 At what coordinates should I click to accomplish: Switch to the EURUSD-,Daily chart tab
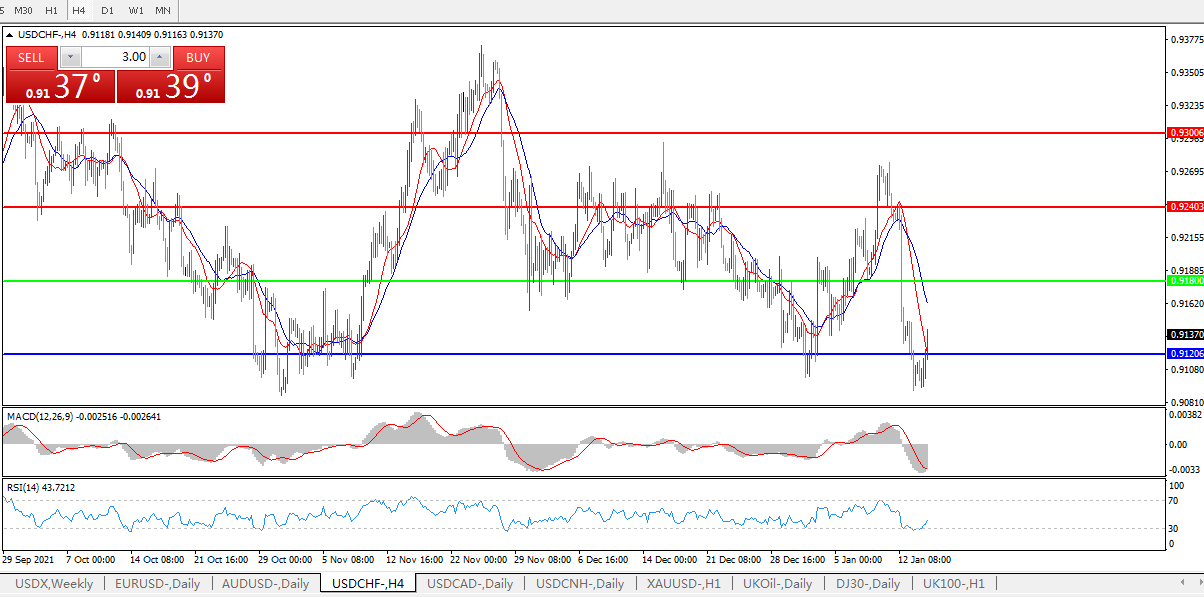157,584
